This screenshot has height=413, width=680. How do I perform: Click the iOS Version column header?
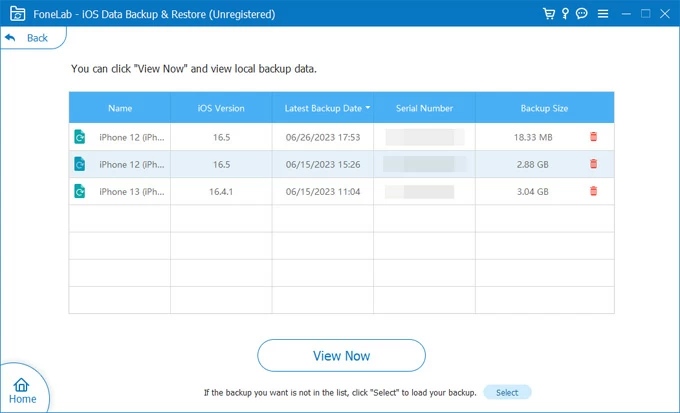pyautogui.click(x=221, y=108)
